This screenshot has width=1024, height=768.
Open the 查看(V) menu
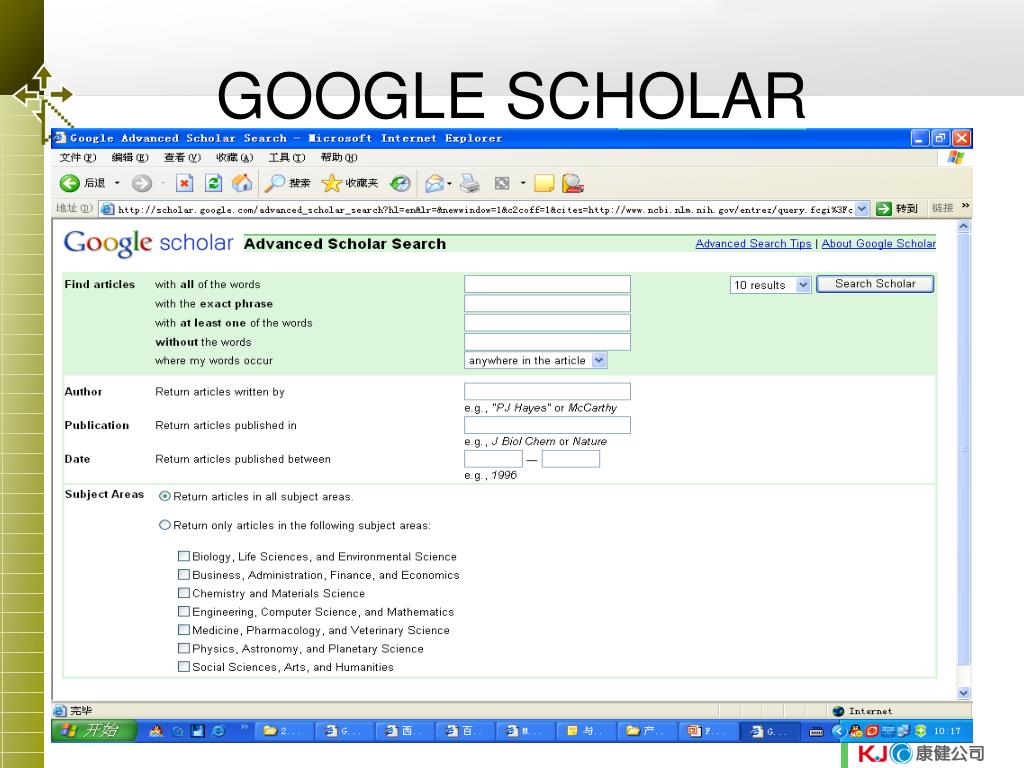pyautogui.click(x=182, y=157)
